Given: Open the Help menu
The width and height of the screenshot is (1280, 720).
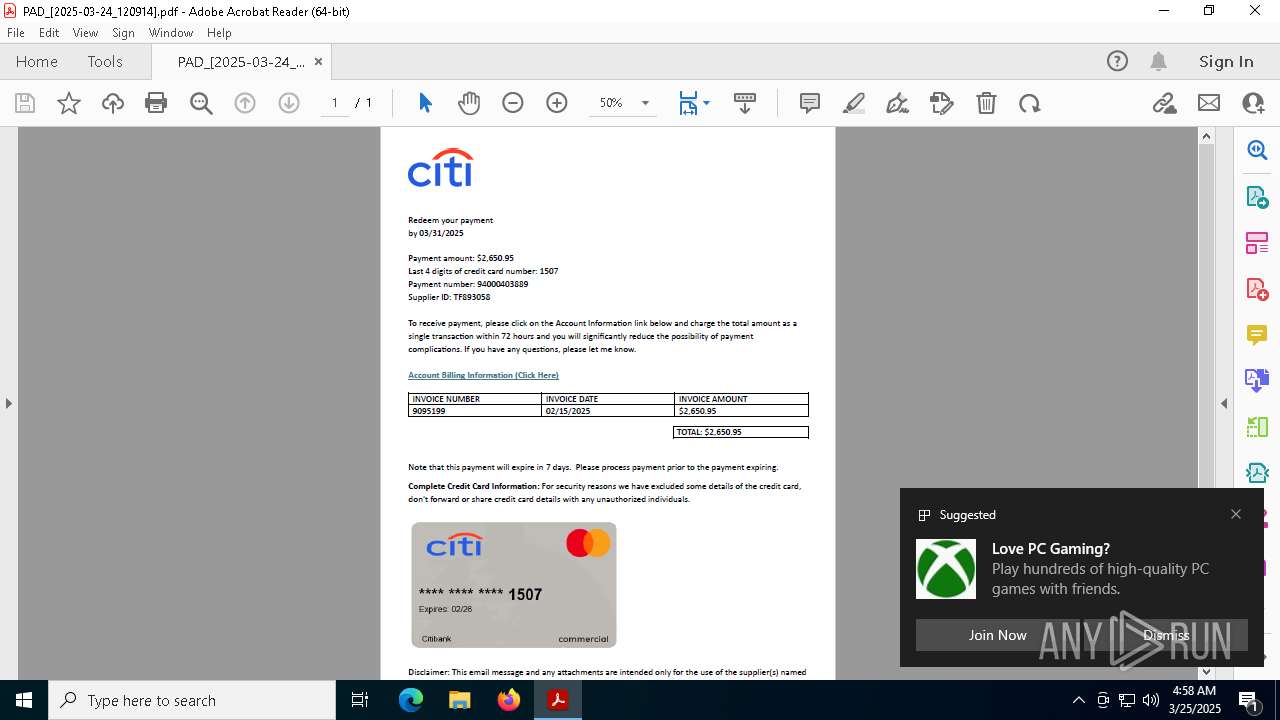Looking at the screenshot, I should [219, 32].
